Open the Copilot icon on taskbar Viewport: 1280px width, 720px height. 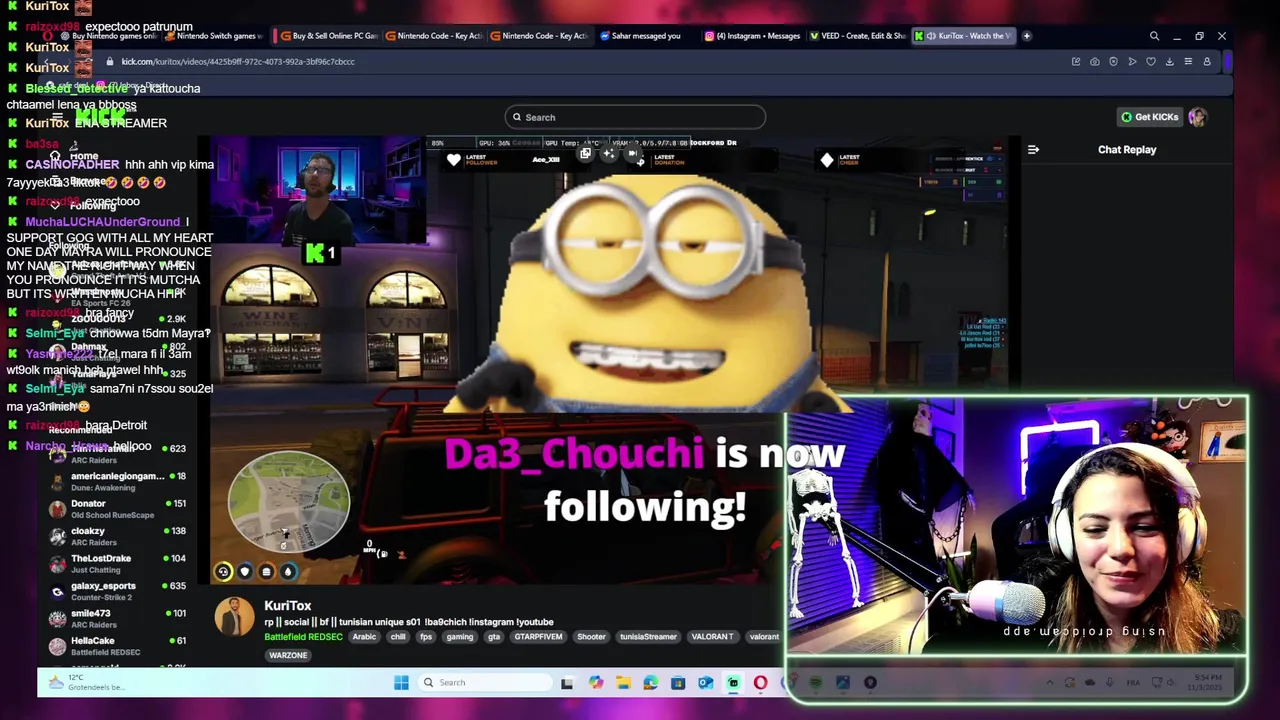596,683
